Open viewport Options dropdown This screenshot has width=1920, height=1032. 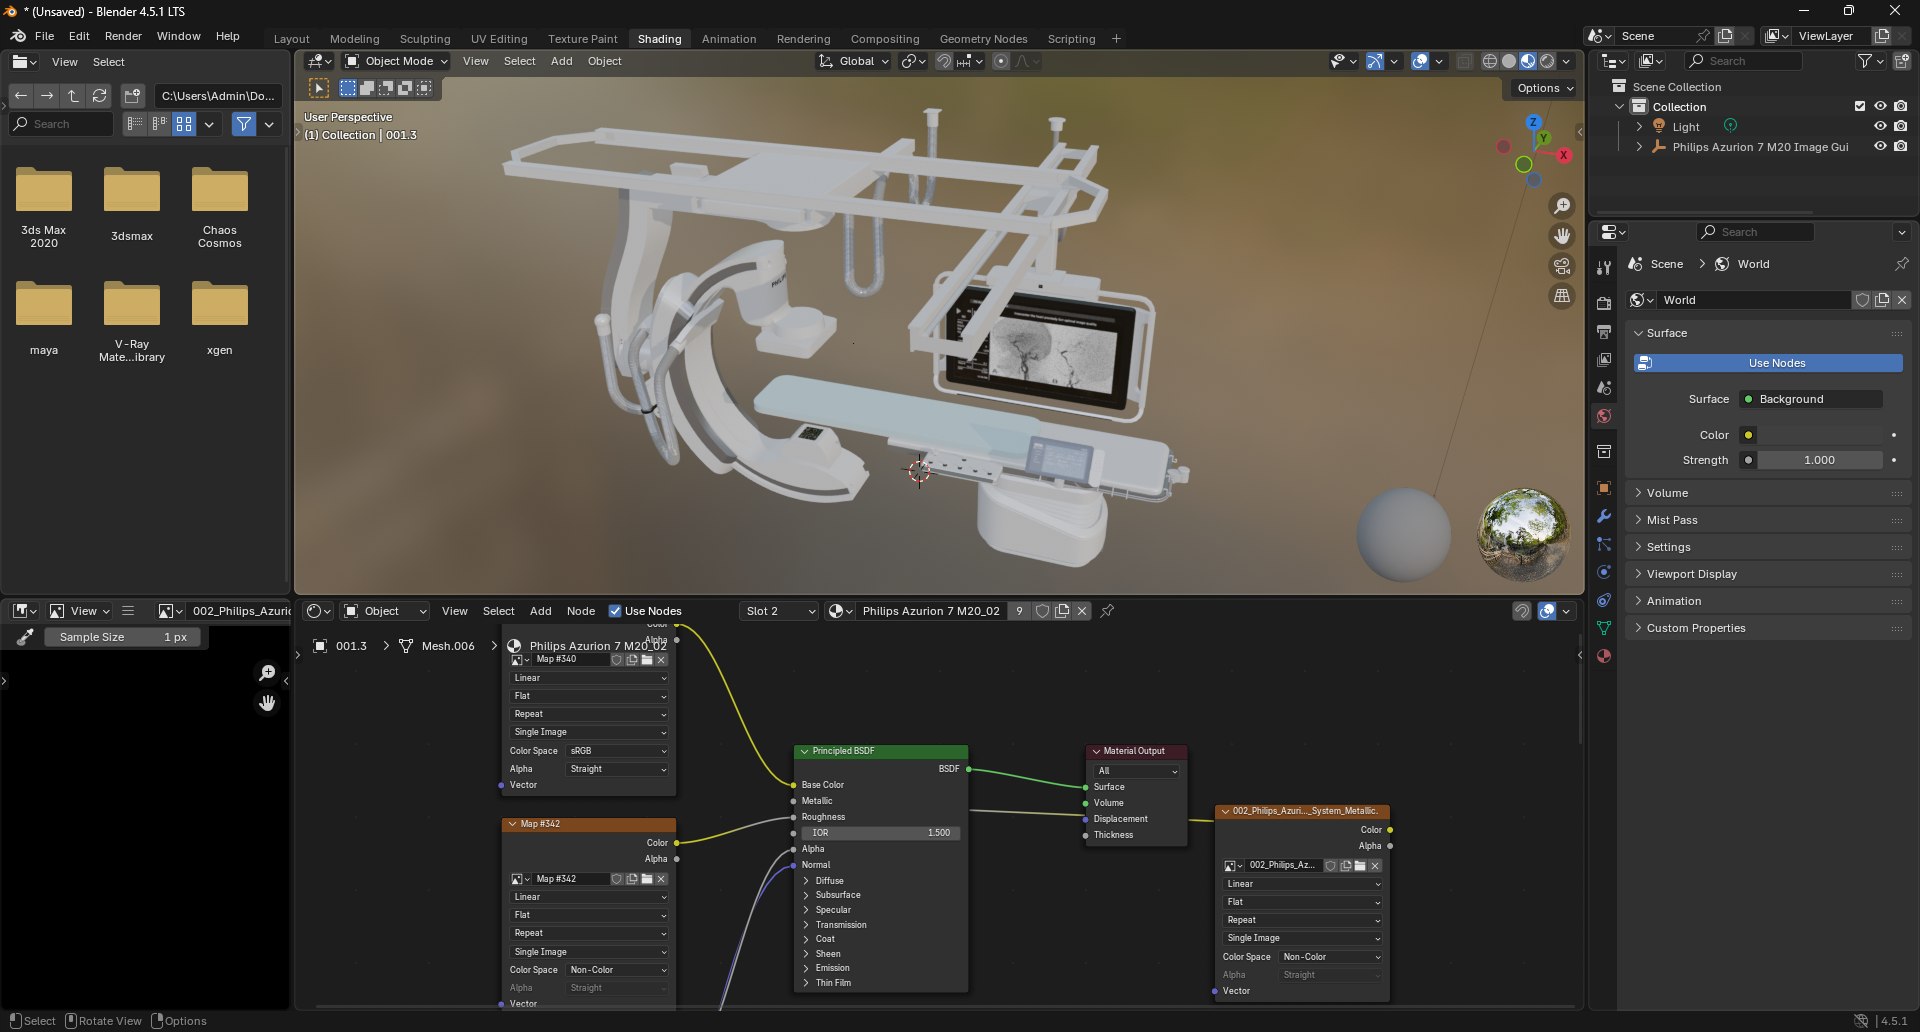[1544, 88]
